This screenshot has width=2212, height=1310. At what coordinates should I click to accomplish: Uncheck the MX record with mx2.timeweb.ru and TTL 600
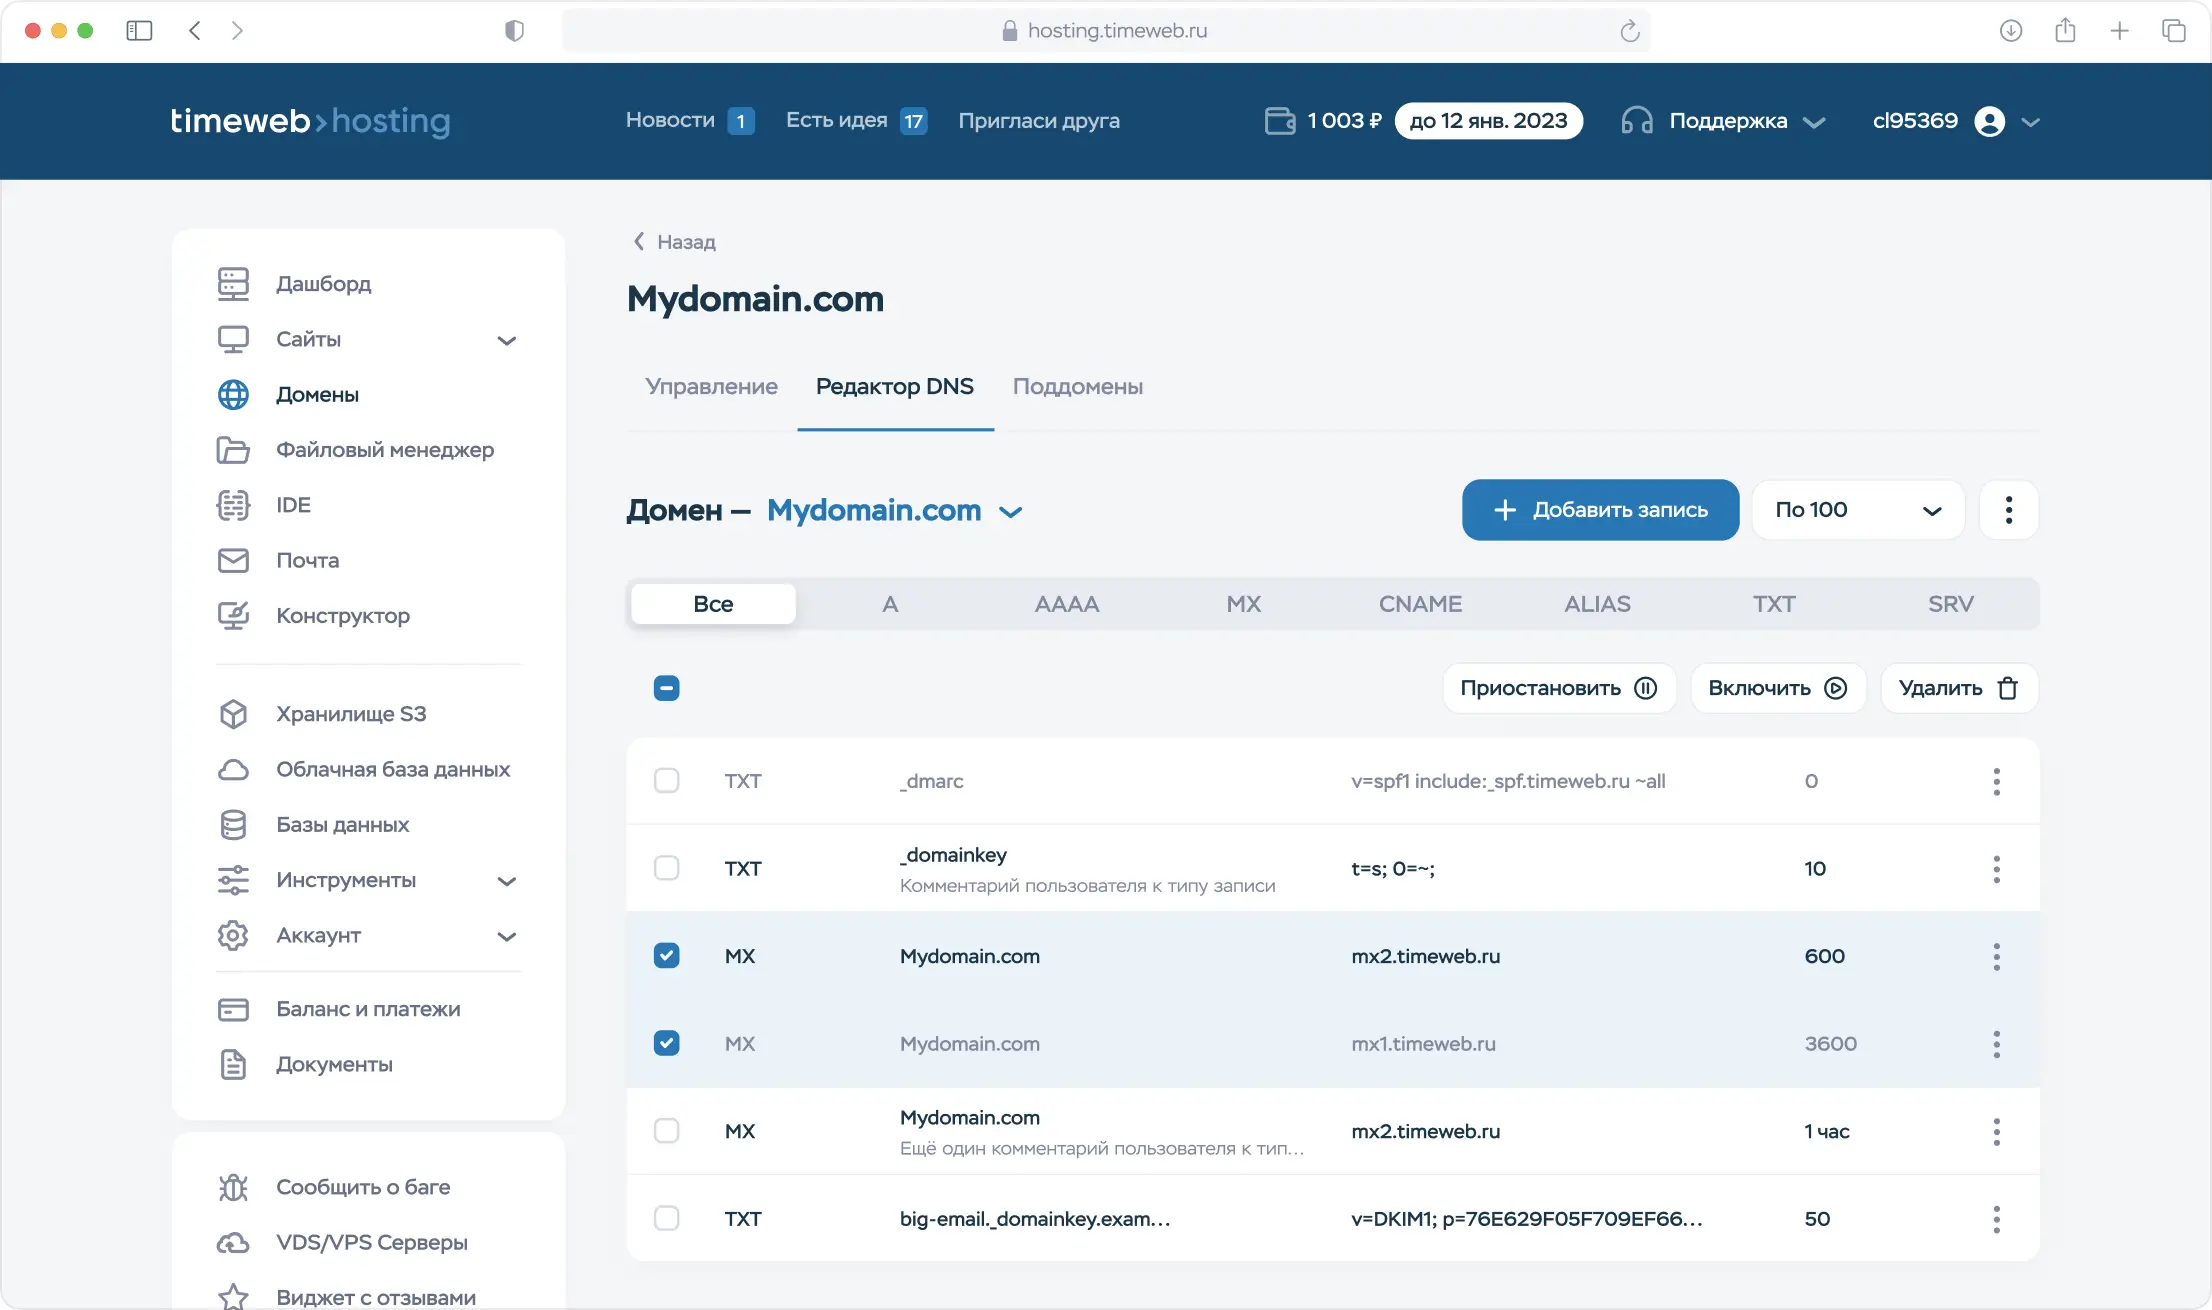(x=666, y=955)
